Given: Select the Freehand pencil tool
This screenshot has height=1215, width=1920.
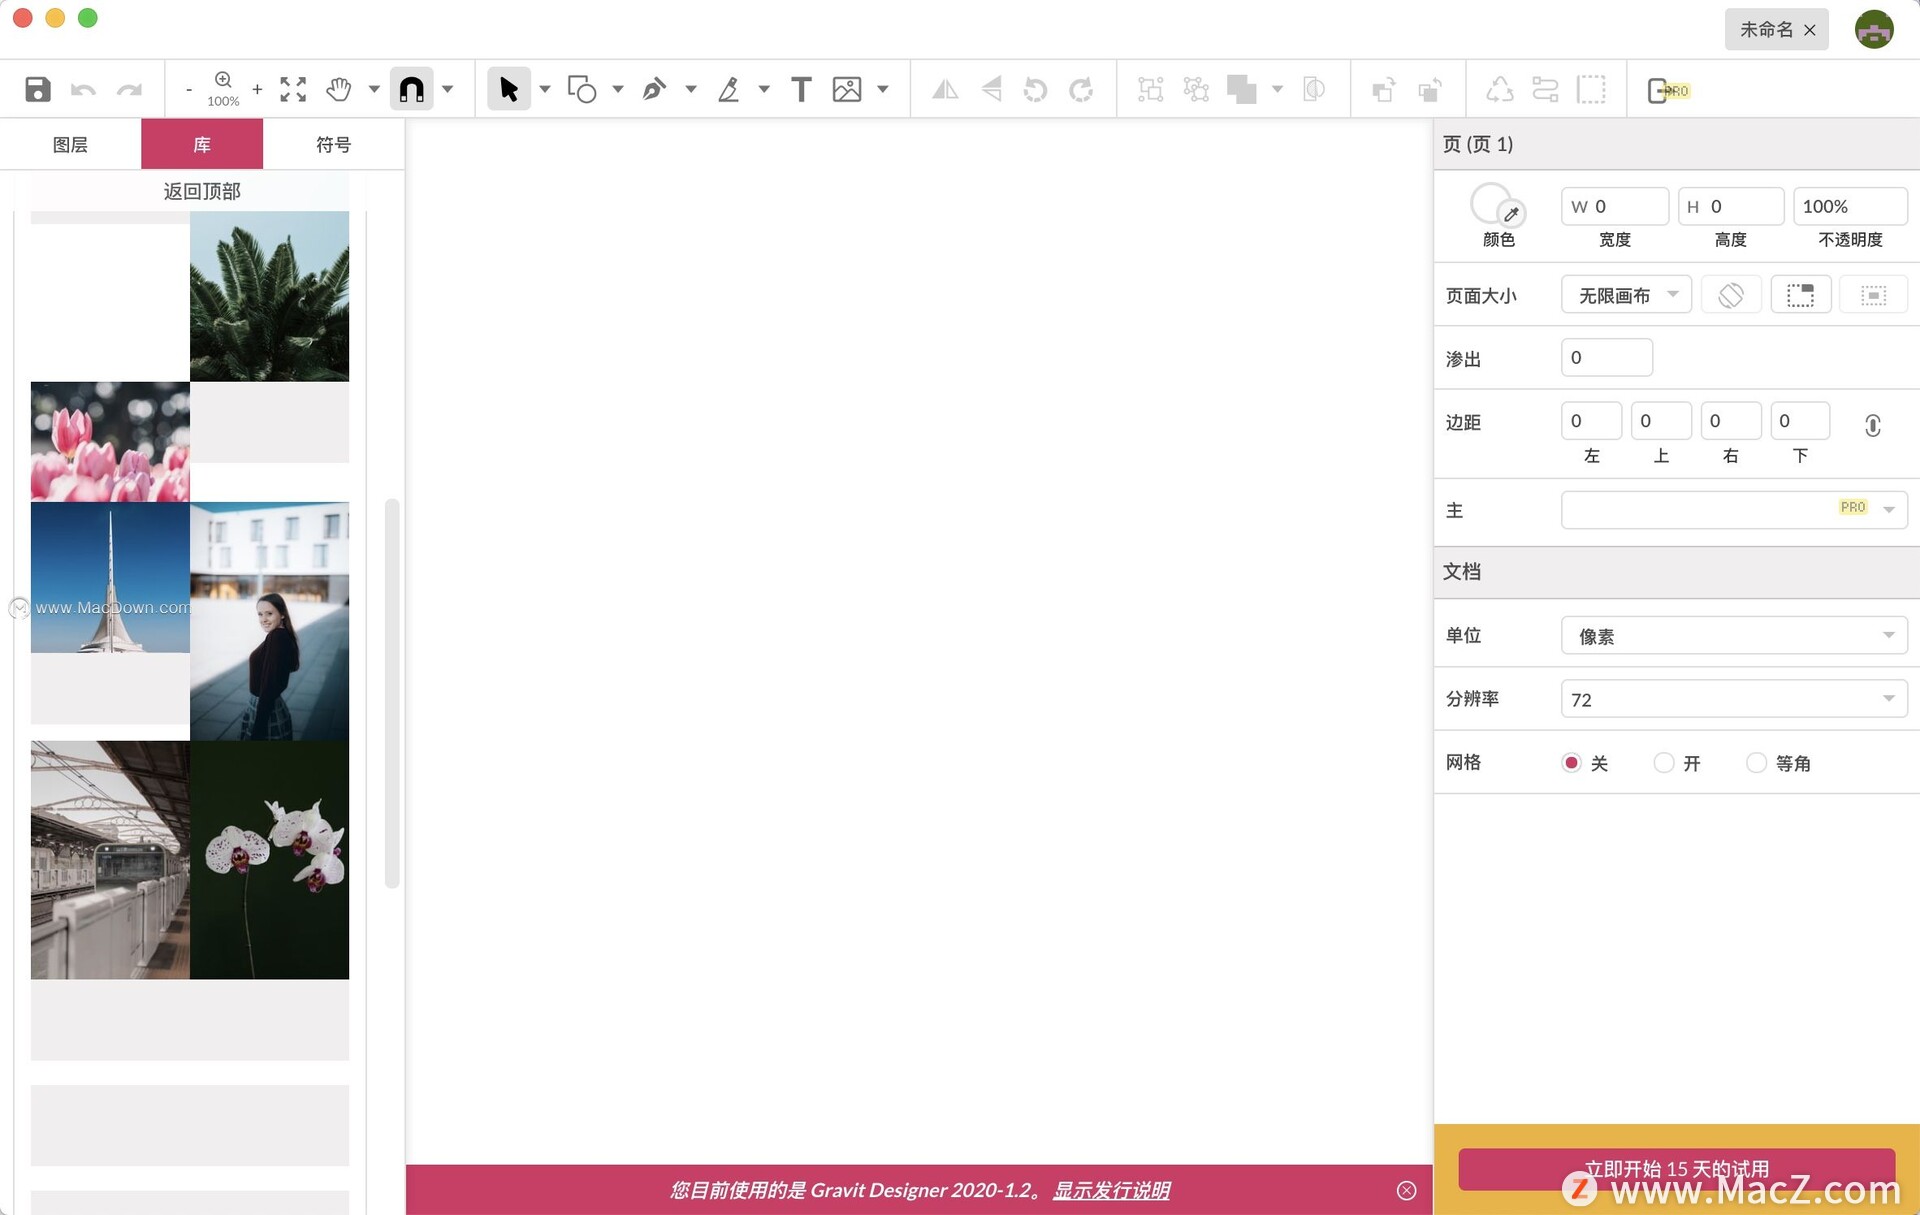Looking at the screenshot, I should tap(729, 89).
